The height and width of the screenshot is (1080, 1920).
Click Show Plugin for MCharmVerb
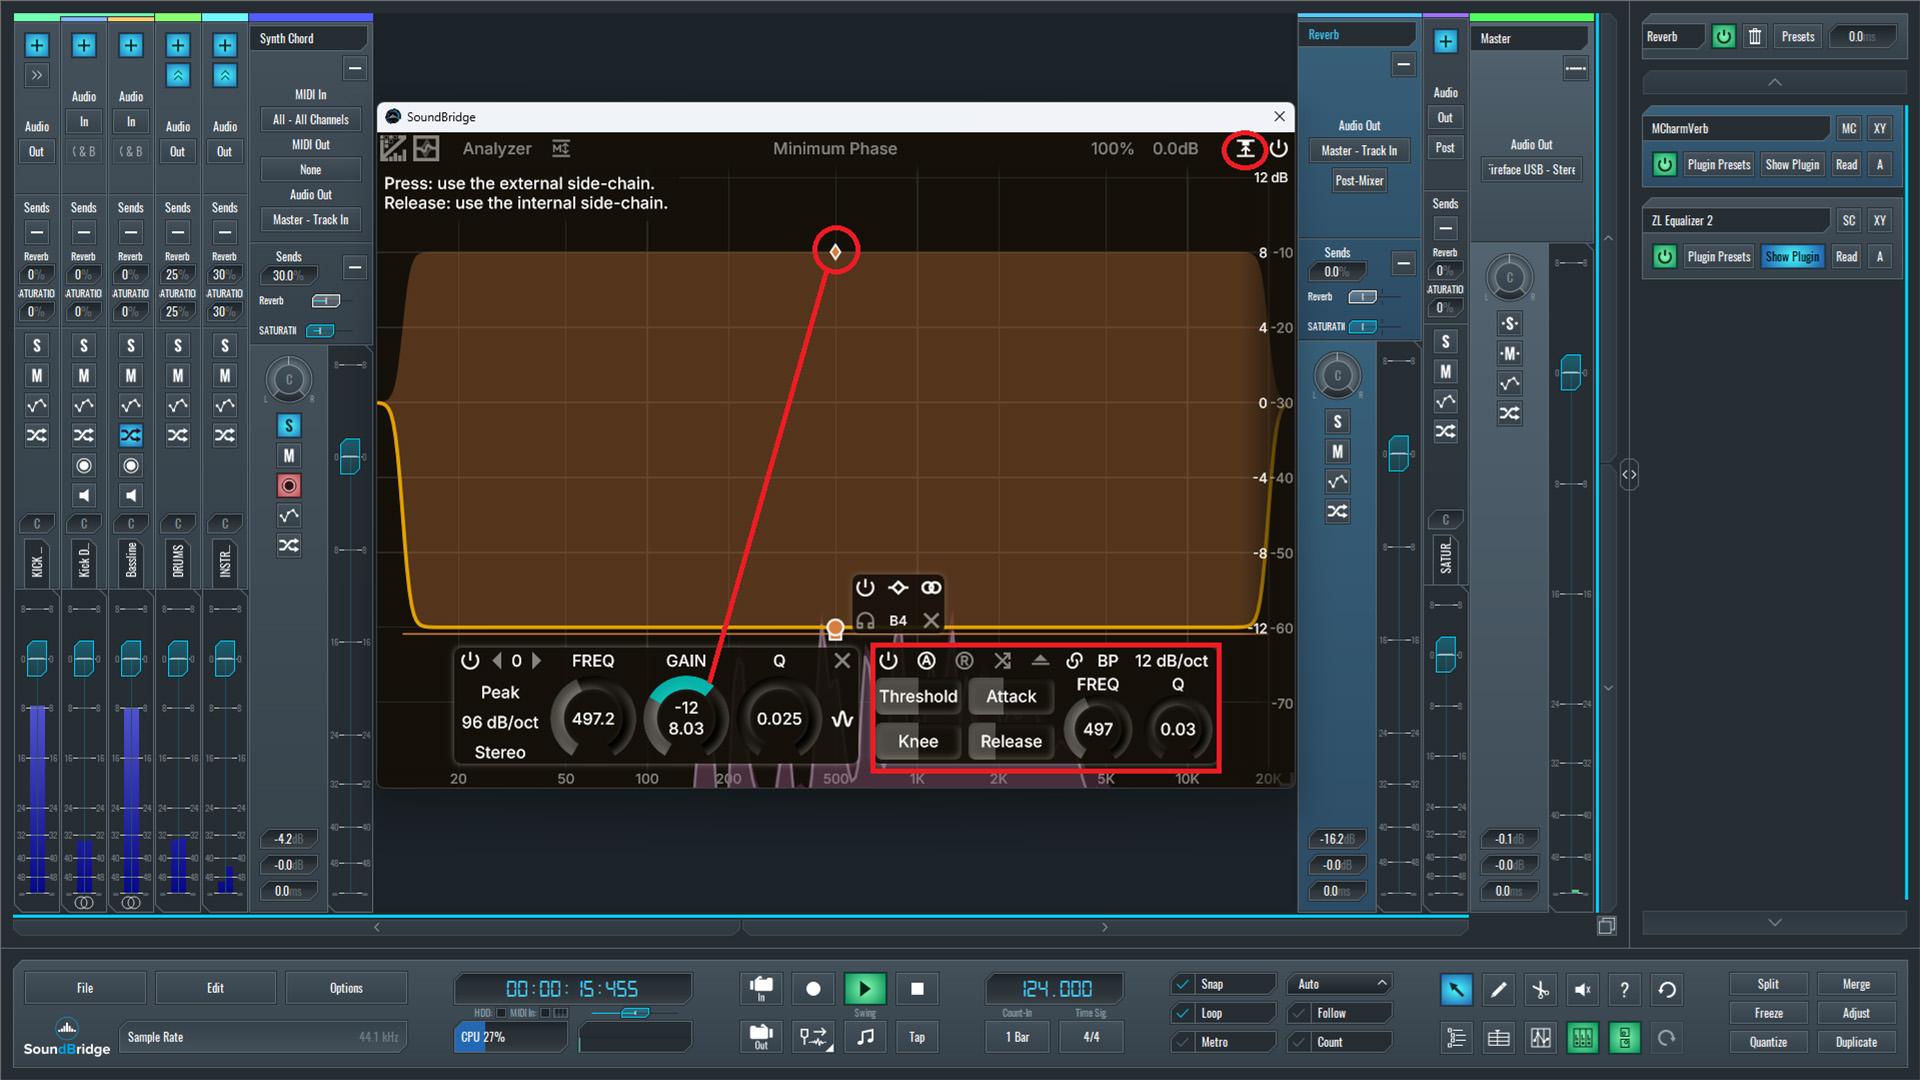click(x=1792, y=165)
